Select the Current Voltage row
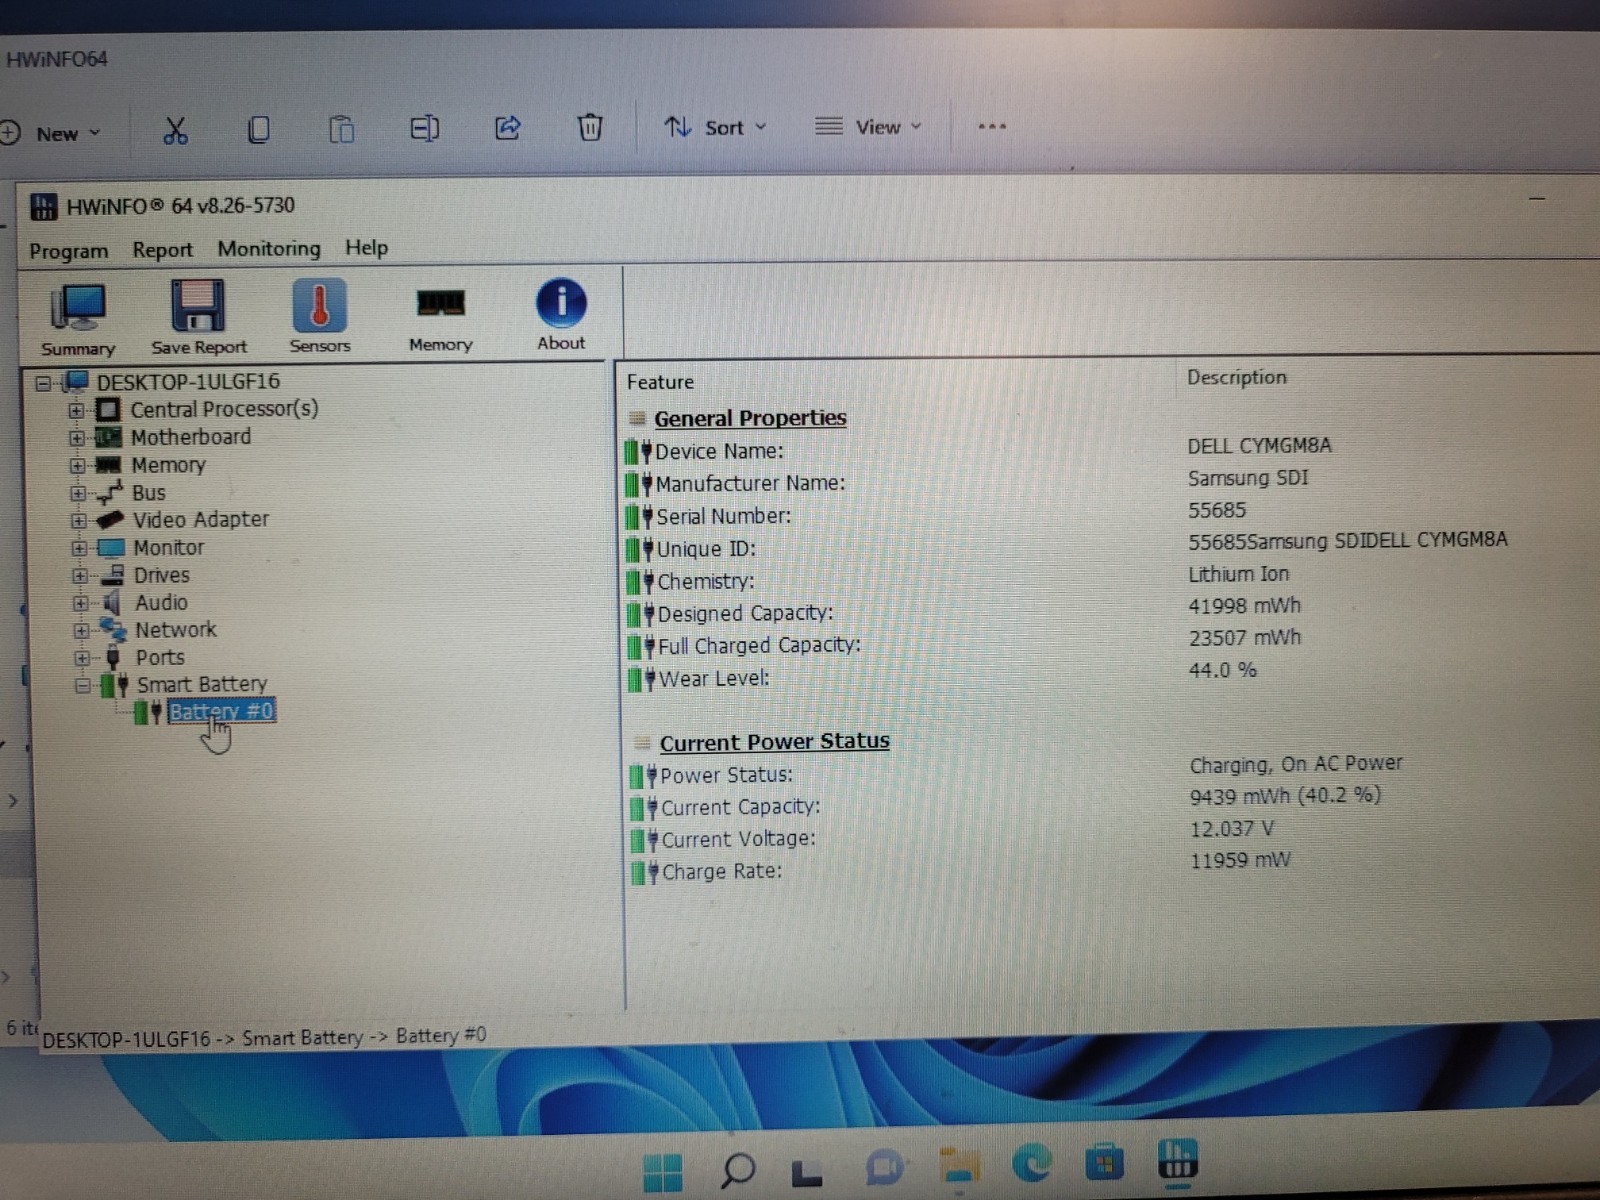 1110,835
